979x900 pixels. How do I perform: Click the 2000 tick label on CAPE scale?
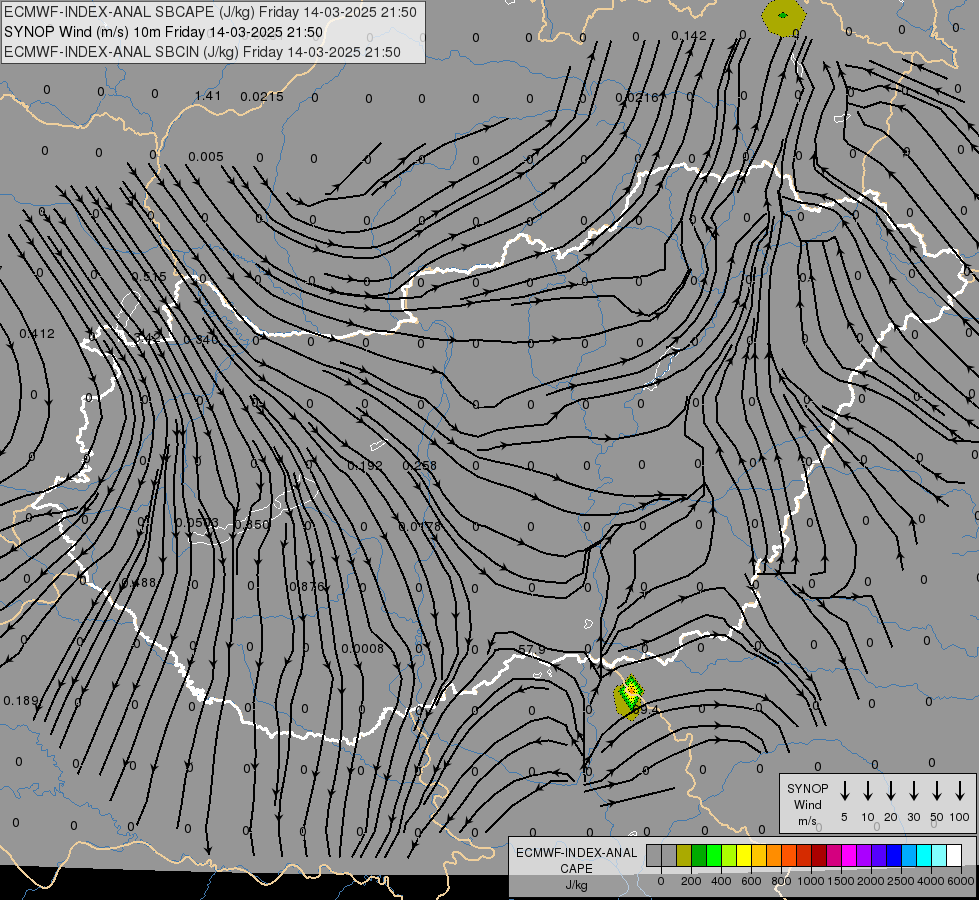point(871,881)
